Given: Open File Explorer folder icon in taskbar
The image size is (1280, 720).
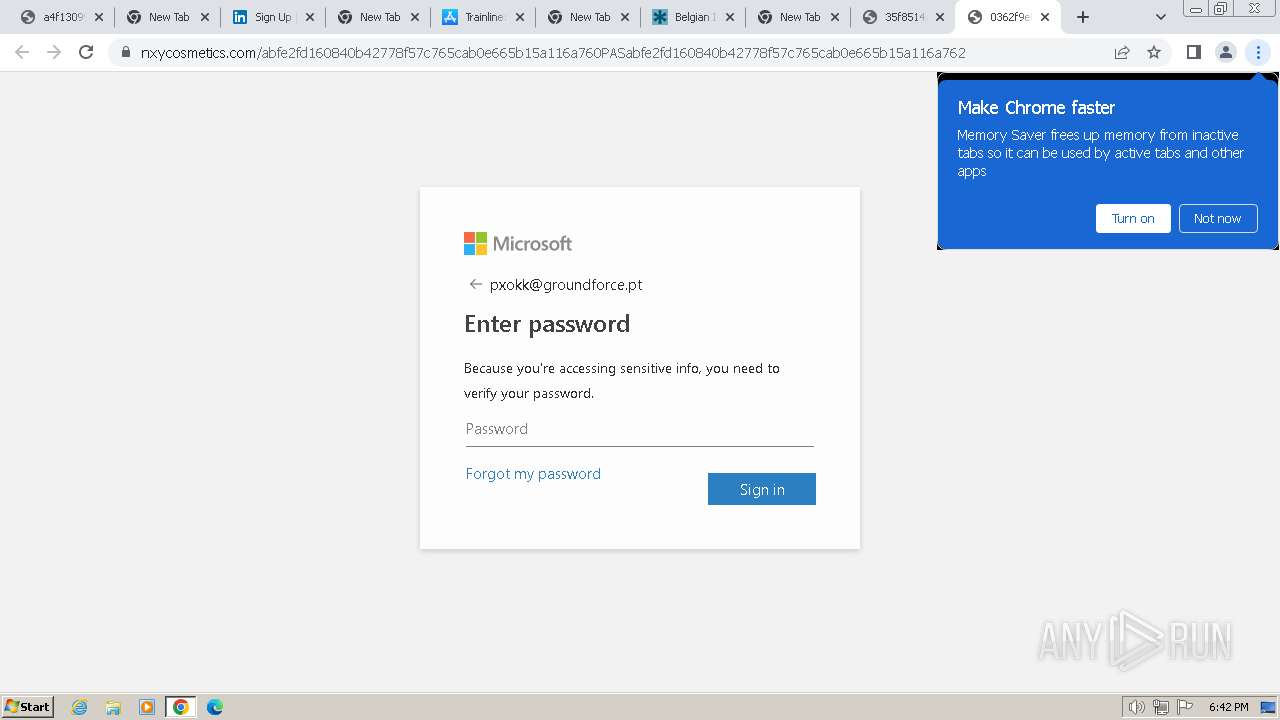Looking at the screenshot, I should [x=113, y=707].
